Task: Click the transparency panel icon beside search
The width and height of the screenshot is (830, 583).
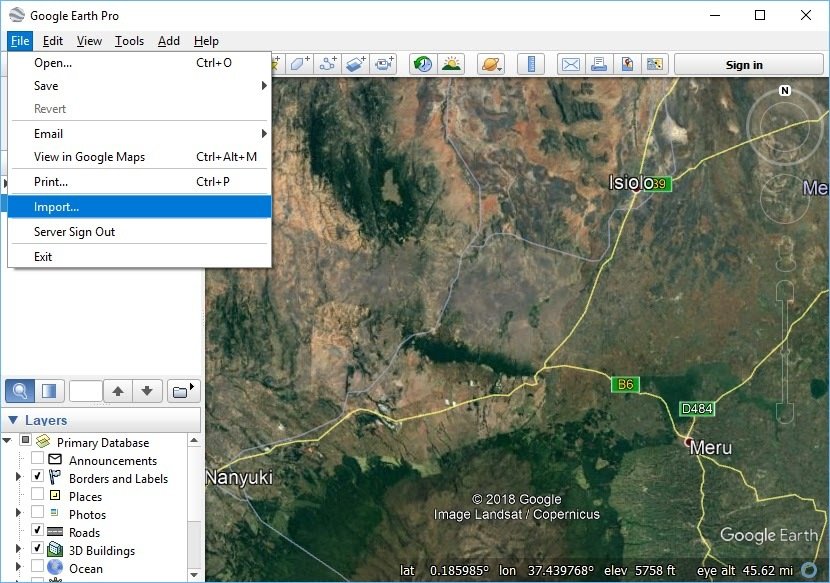Action: [49, 391]
